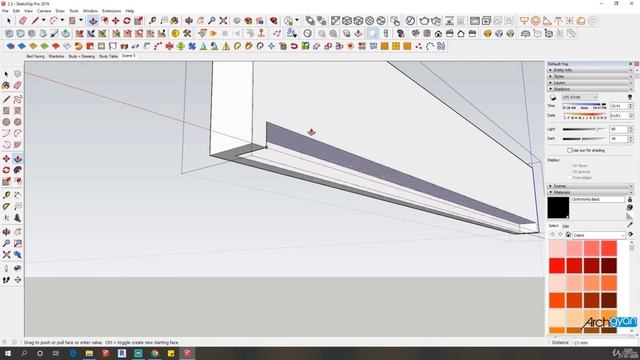Expand the Layers panel

click(x=589, y=82)
